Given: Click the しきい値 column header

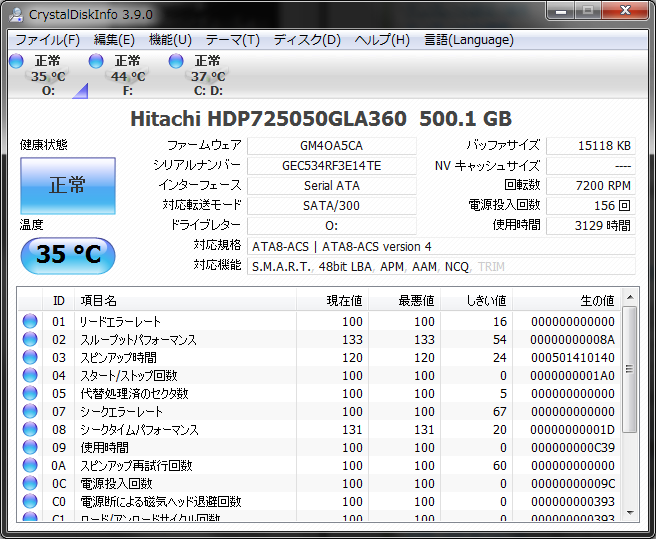Looking at the screenshot, I should 477,300.
